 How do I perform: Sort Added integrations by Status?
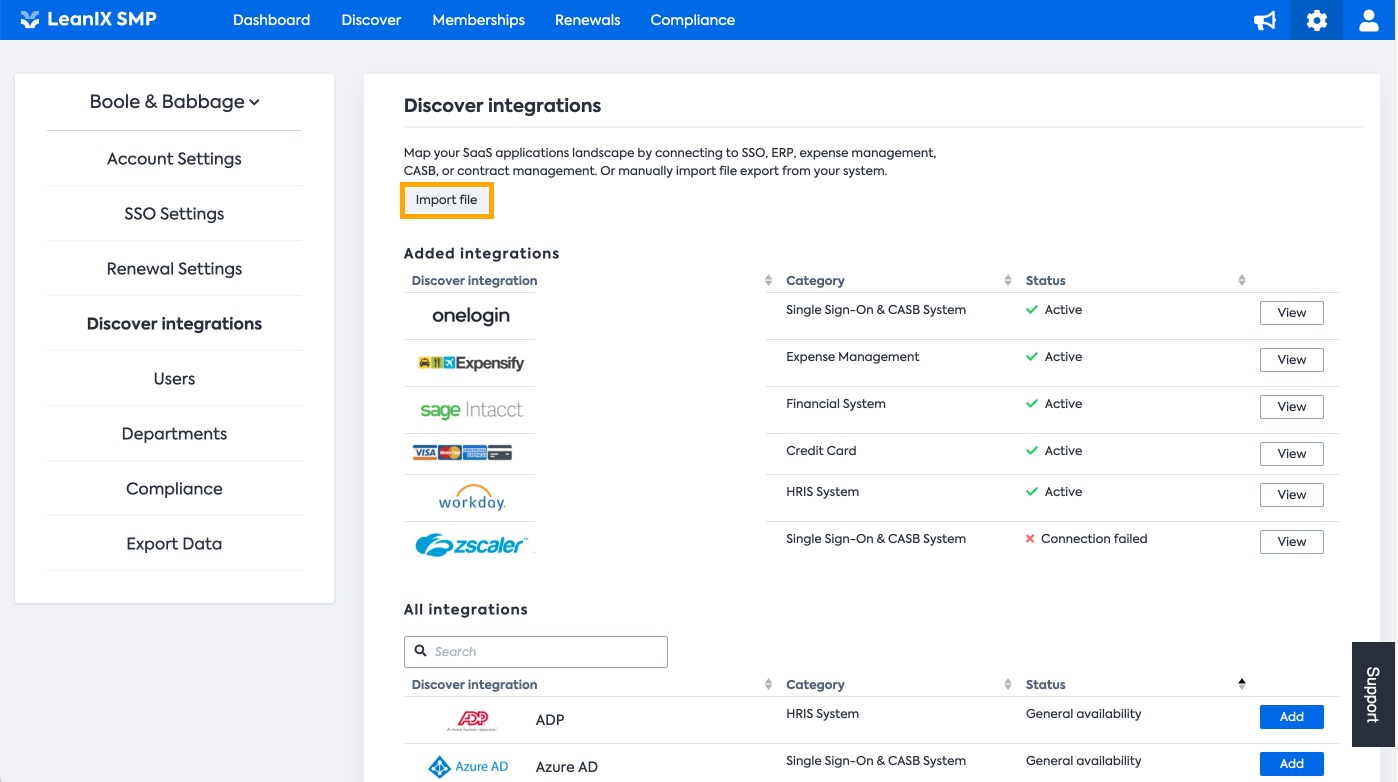click(x=1242, y=281)
